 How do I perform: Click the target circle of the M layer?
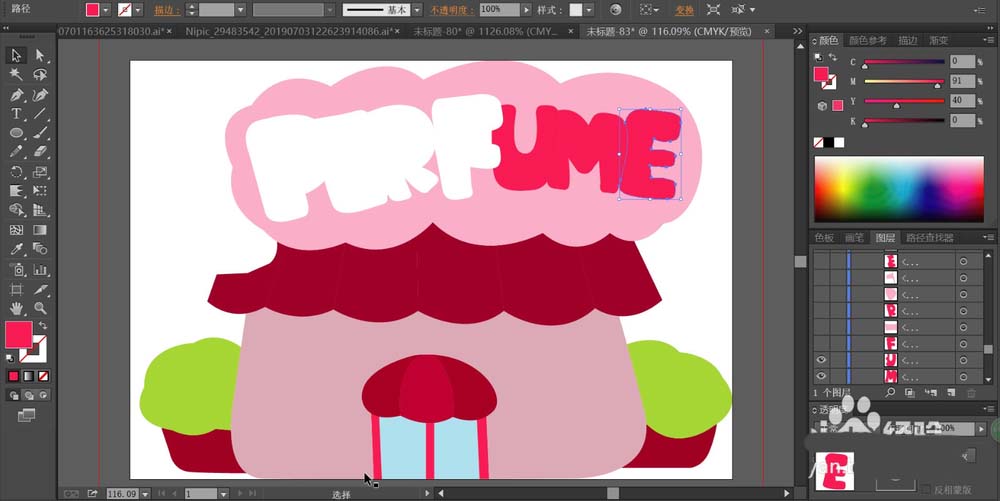coord(963,377)
